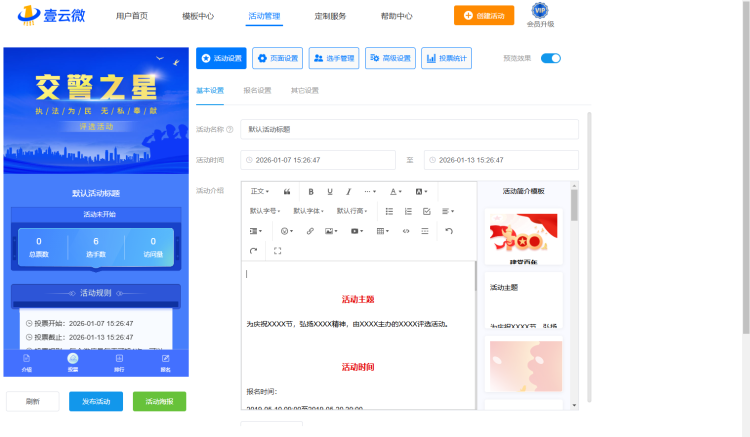750x437 pixels.
Task: Click the italic formatting icon
Action: click(348, 191)
